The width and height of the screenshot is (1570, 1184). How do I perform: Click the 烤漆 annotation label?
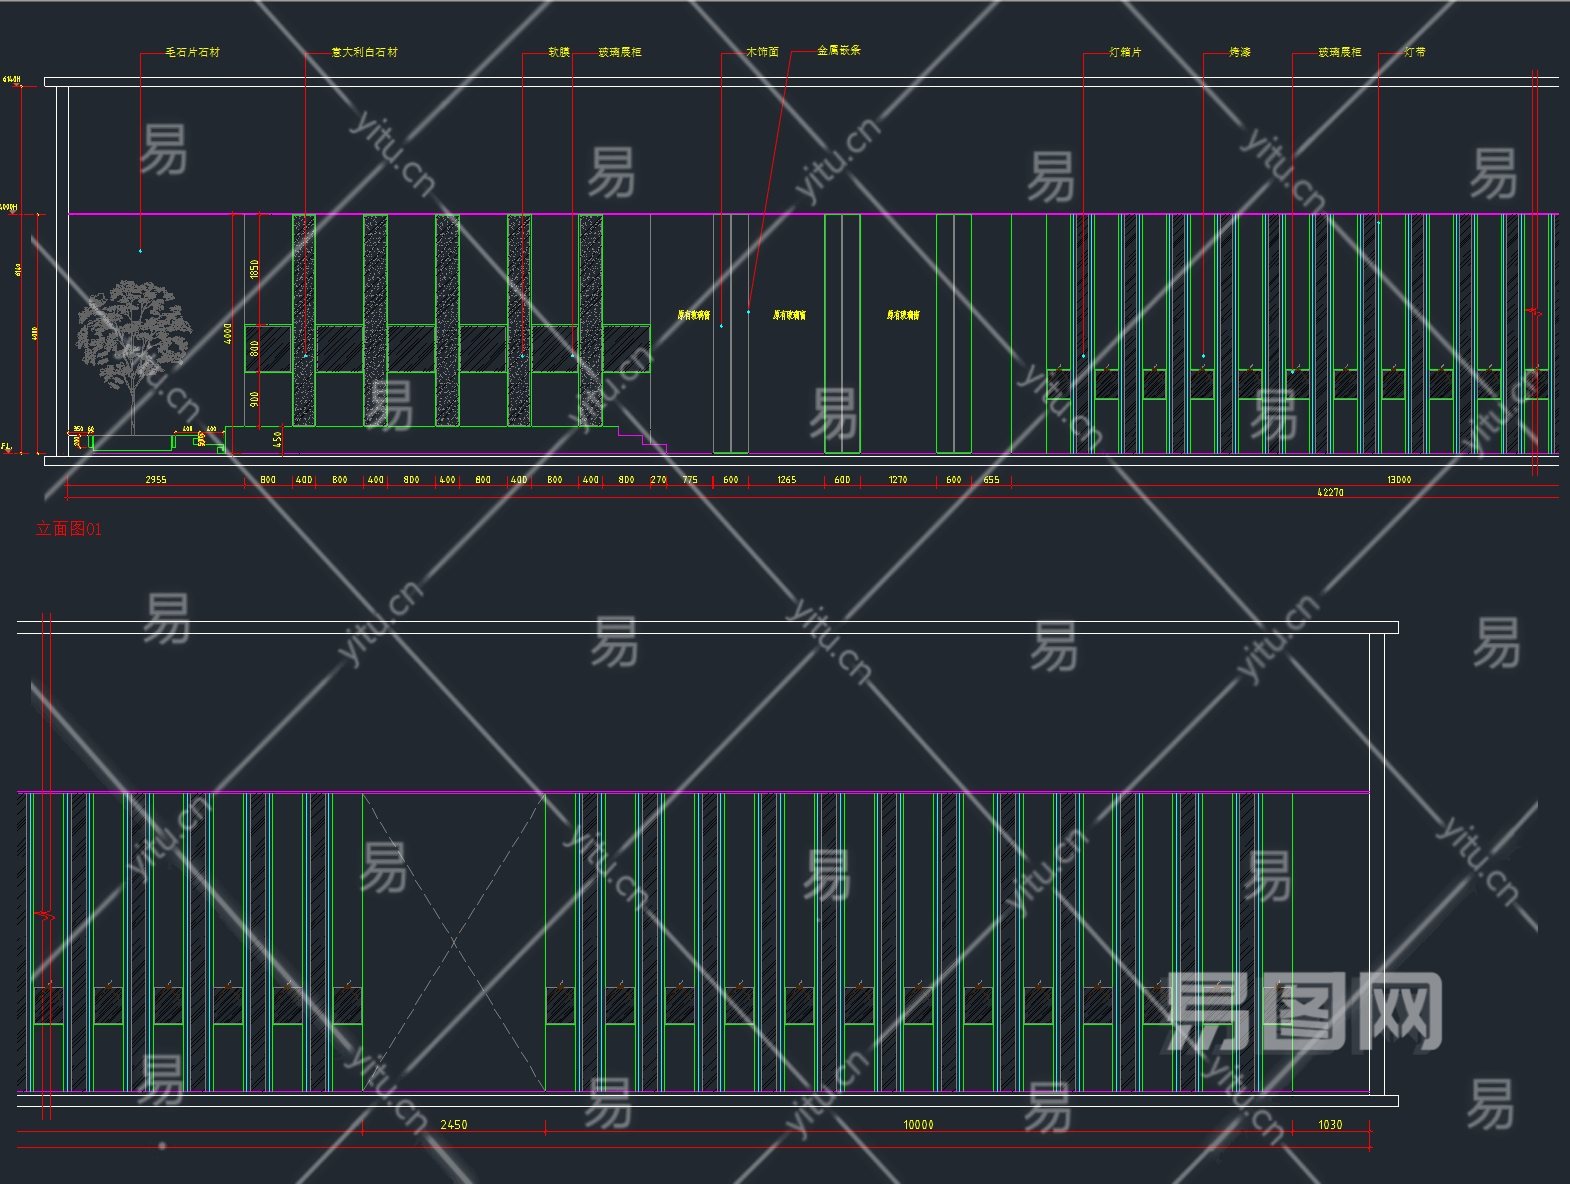click(x=1240, y=52)
